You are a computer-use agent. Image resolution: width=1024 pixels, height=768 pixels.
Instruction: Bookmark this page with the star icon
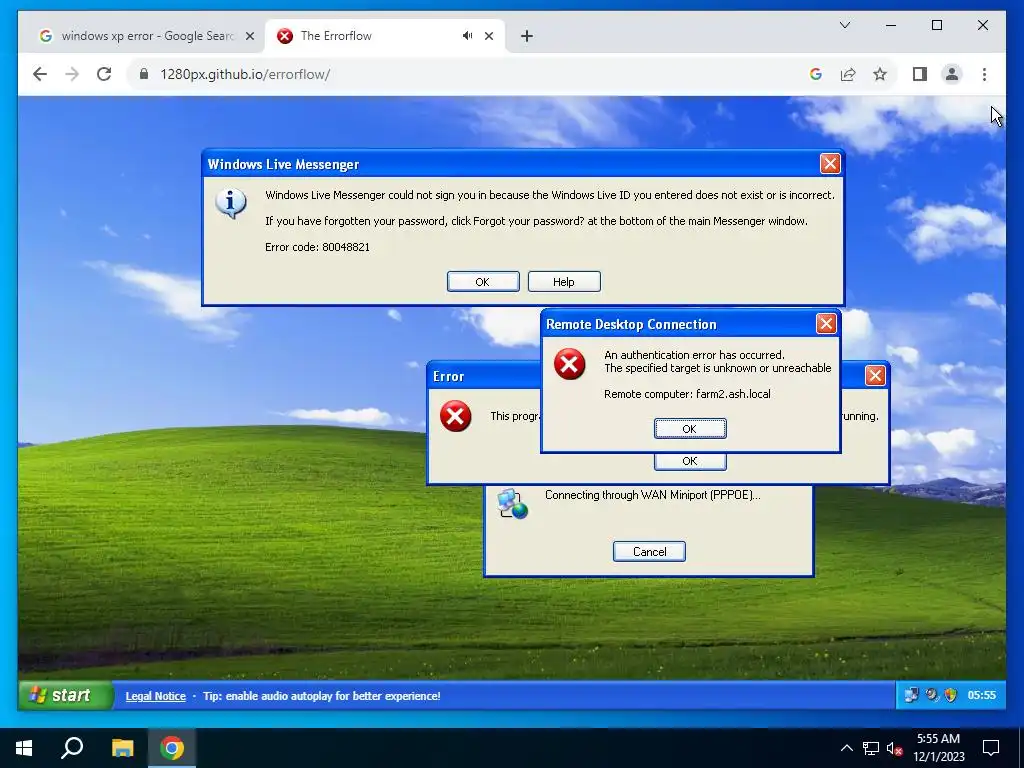tap(880, 74)
